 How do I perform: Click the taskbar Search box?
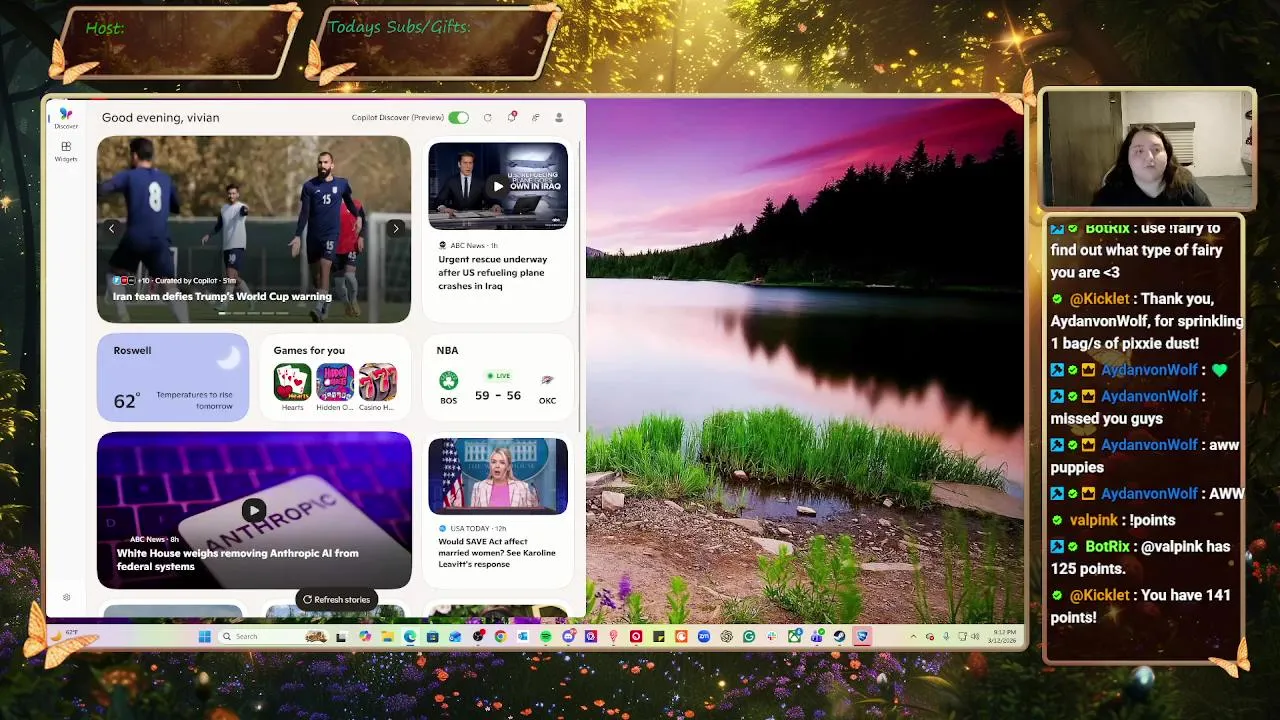click(274, 636)
